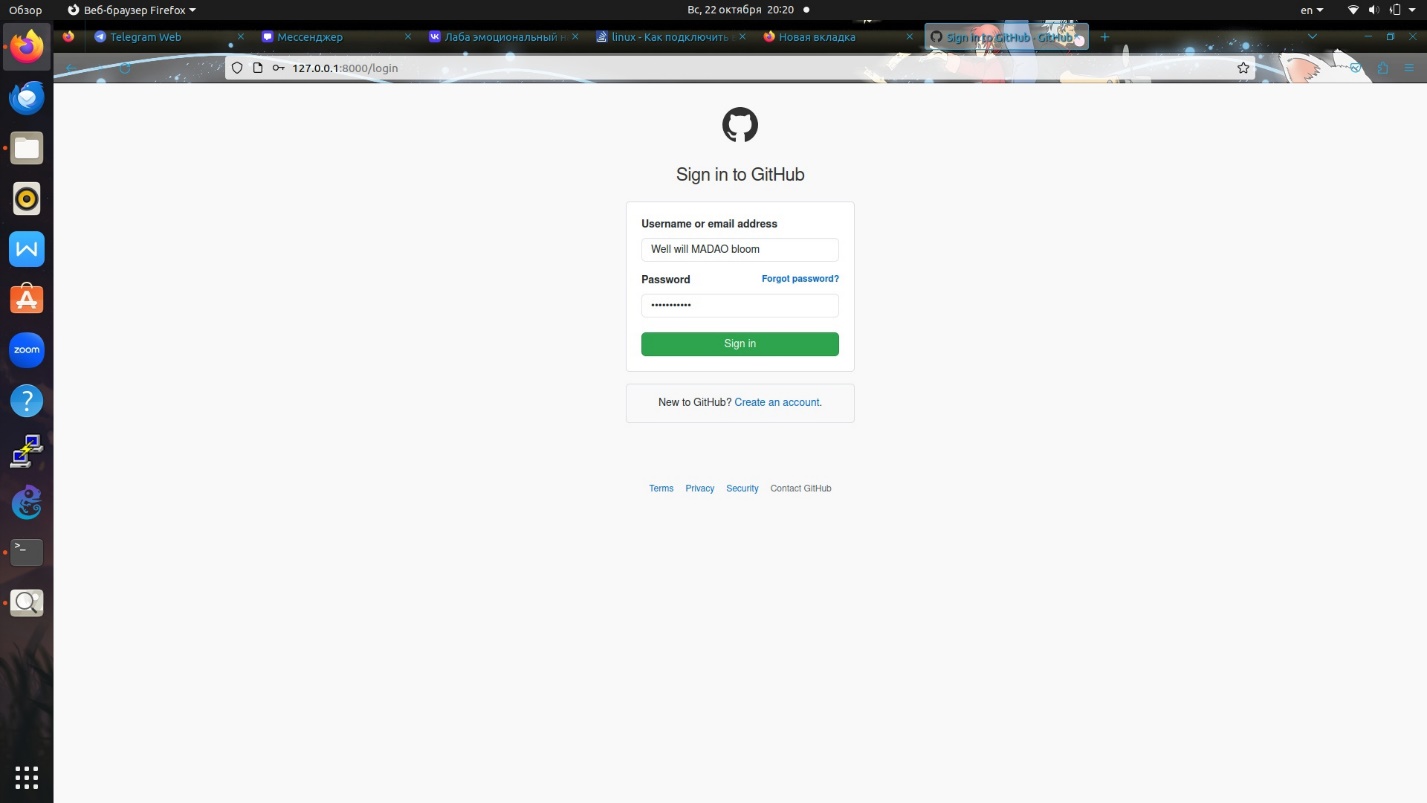Open the Terms footer link
This screenshot has height=803, width=1427.
pyautogui.click(x=661, y=489)
